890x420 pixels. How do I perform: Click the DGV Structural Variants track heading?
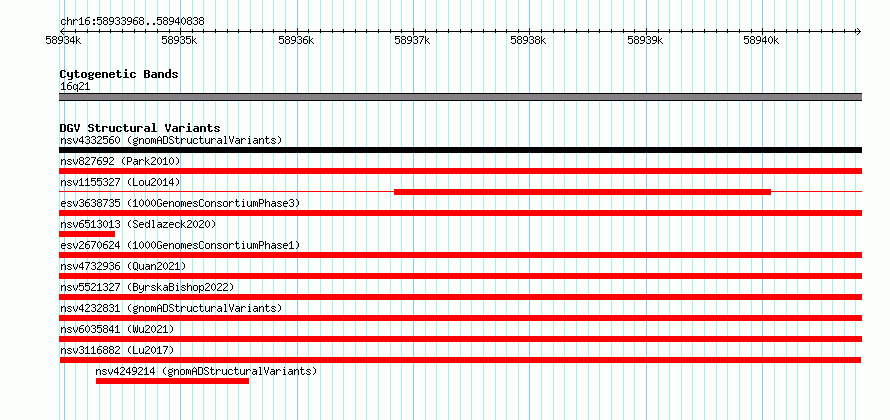[x=140, y=128]
